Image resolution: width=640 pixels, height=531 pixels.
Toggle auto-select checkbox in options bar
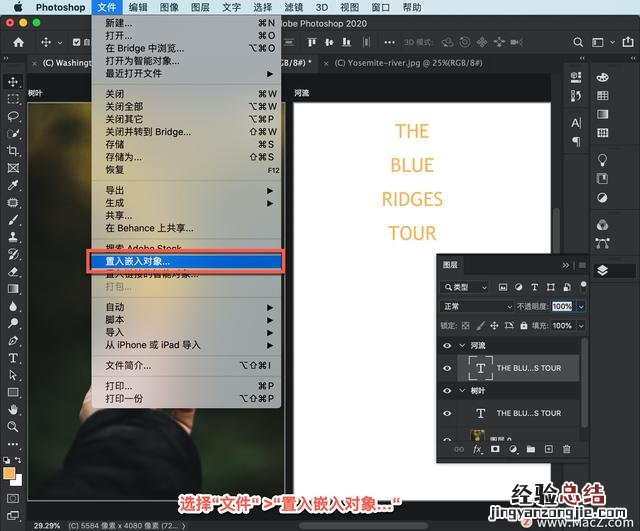coord(76,42)
